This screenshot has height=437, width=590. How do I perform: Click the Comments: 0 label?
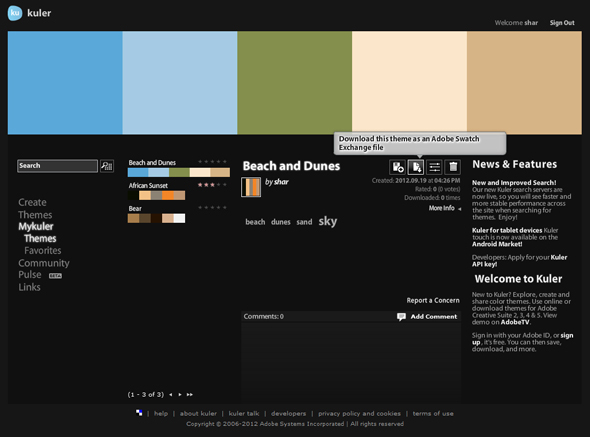pyautogui.click(x=263, y=317)
